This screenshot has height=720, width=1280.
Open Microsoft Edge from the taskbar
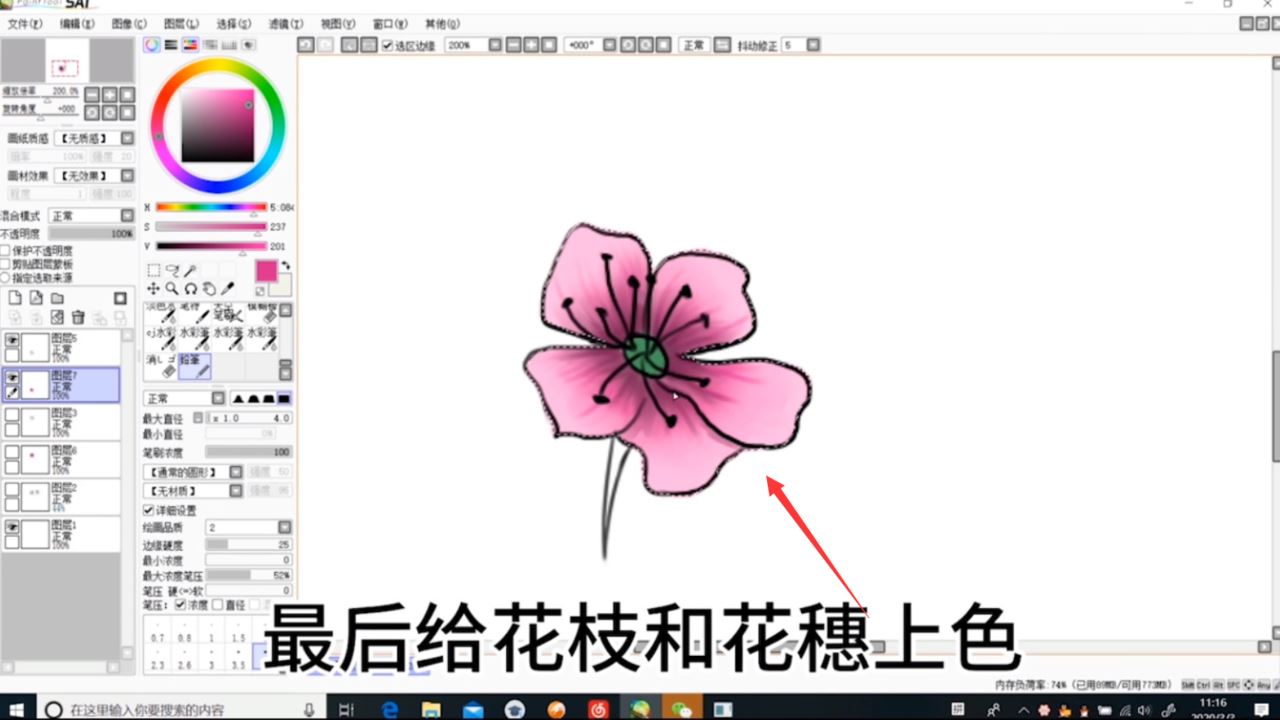(x=390, y=709)
